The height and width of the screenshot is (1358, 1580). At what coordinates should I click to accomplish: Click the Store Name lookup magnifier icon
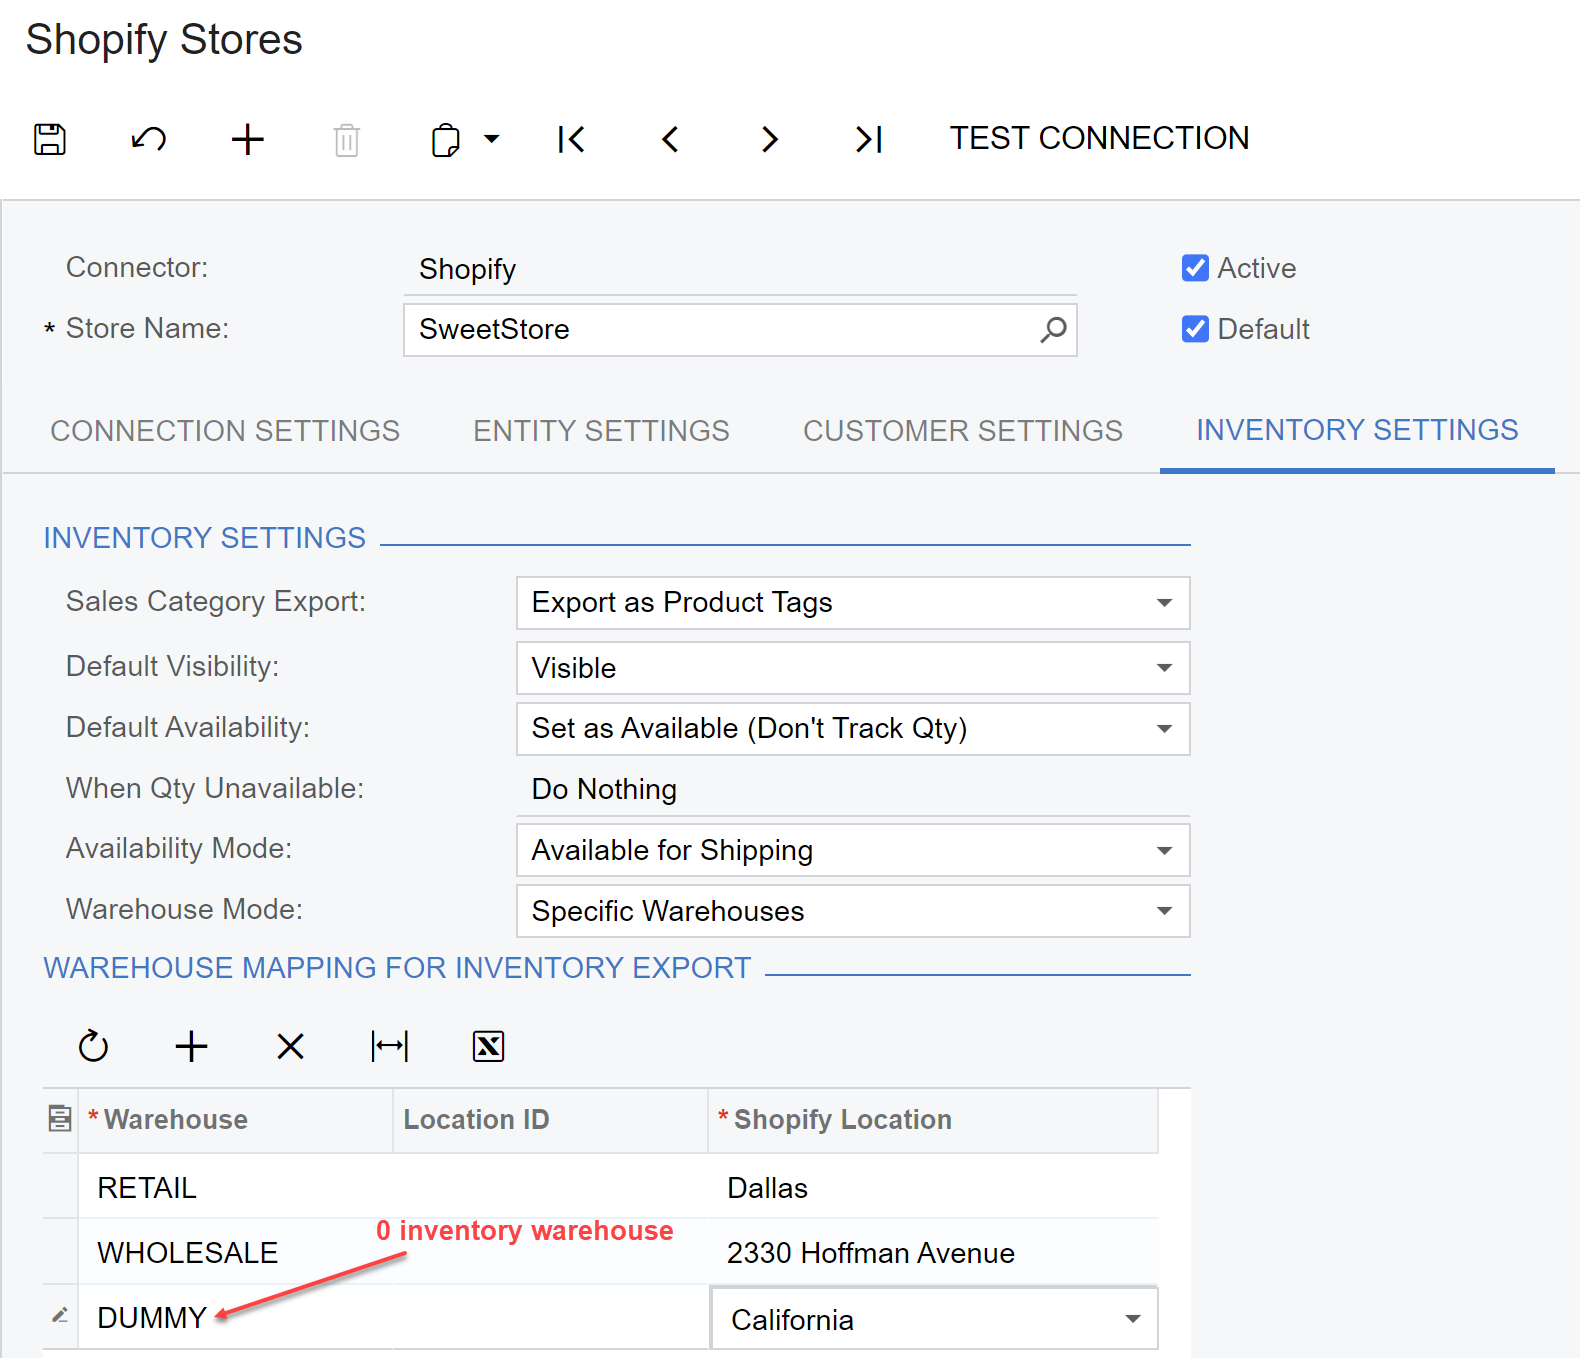click(1053, 330)
